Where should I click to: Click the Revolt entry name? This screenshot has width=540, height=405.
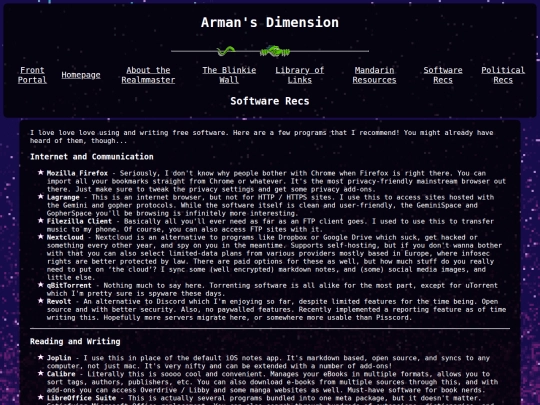[x=59, y=302]
